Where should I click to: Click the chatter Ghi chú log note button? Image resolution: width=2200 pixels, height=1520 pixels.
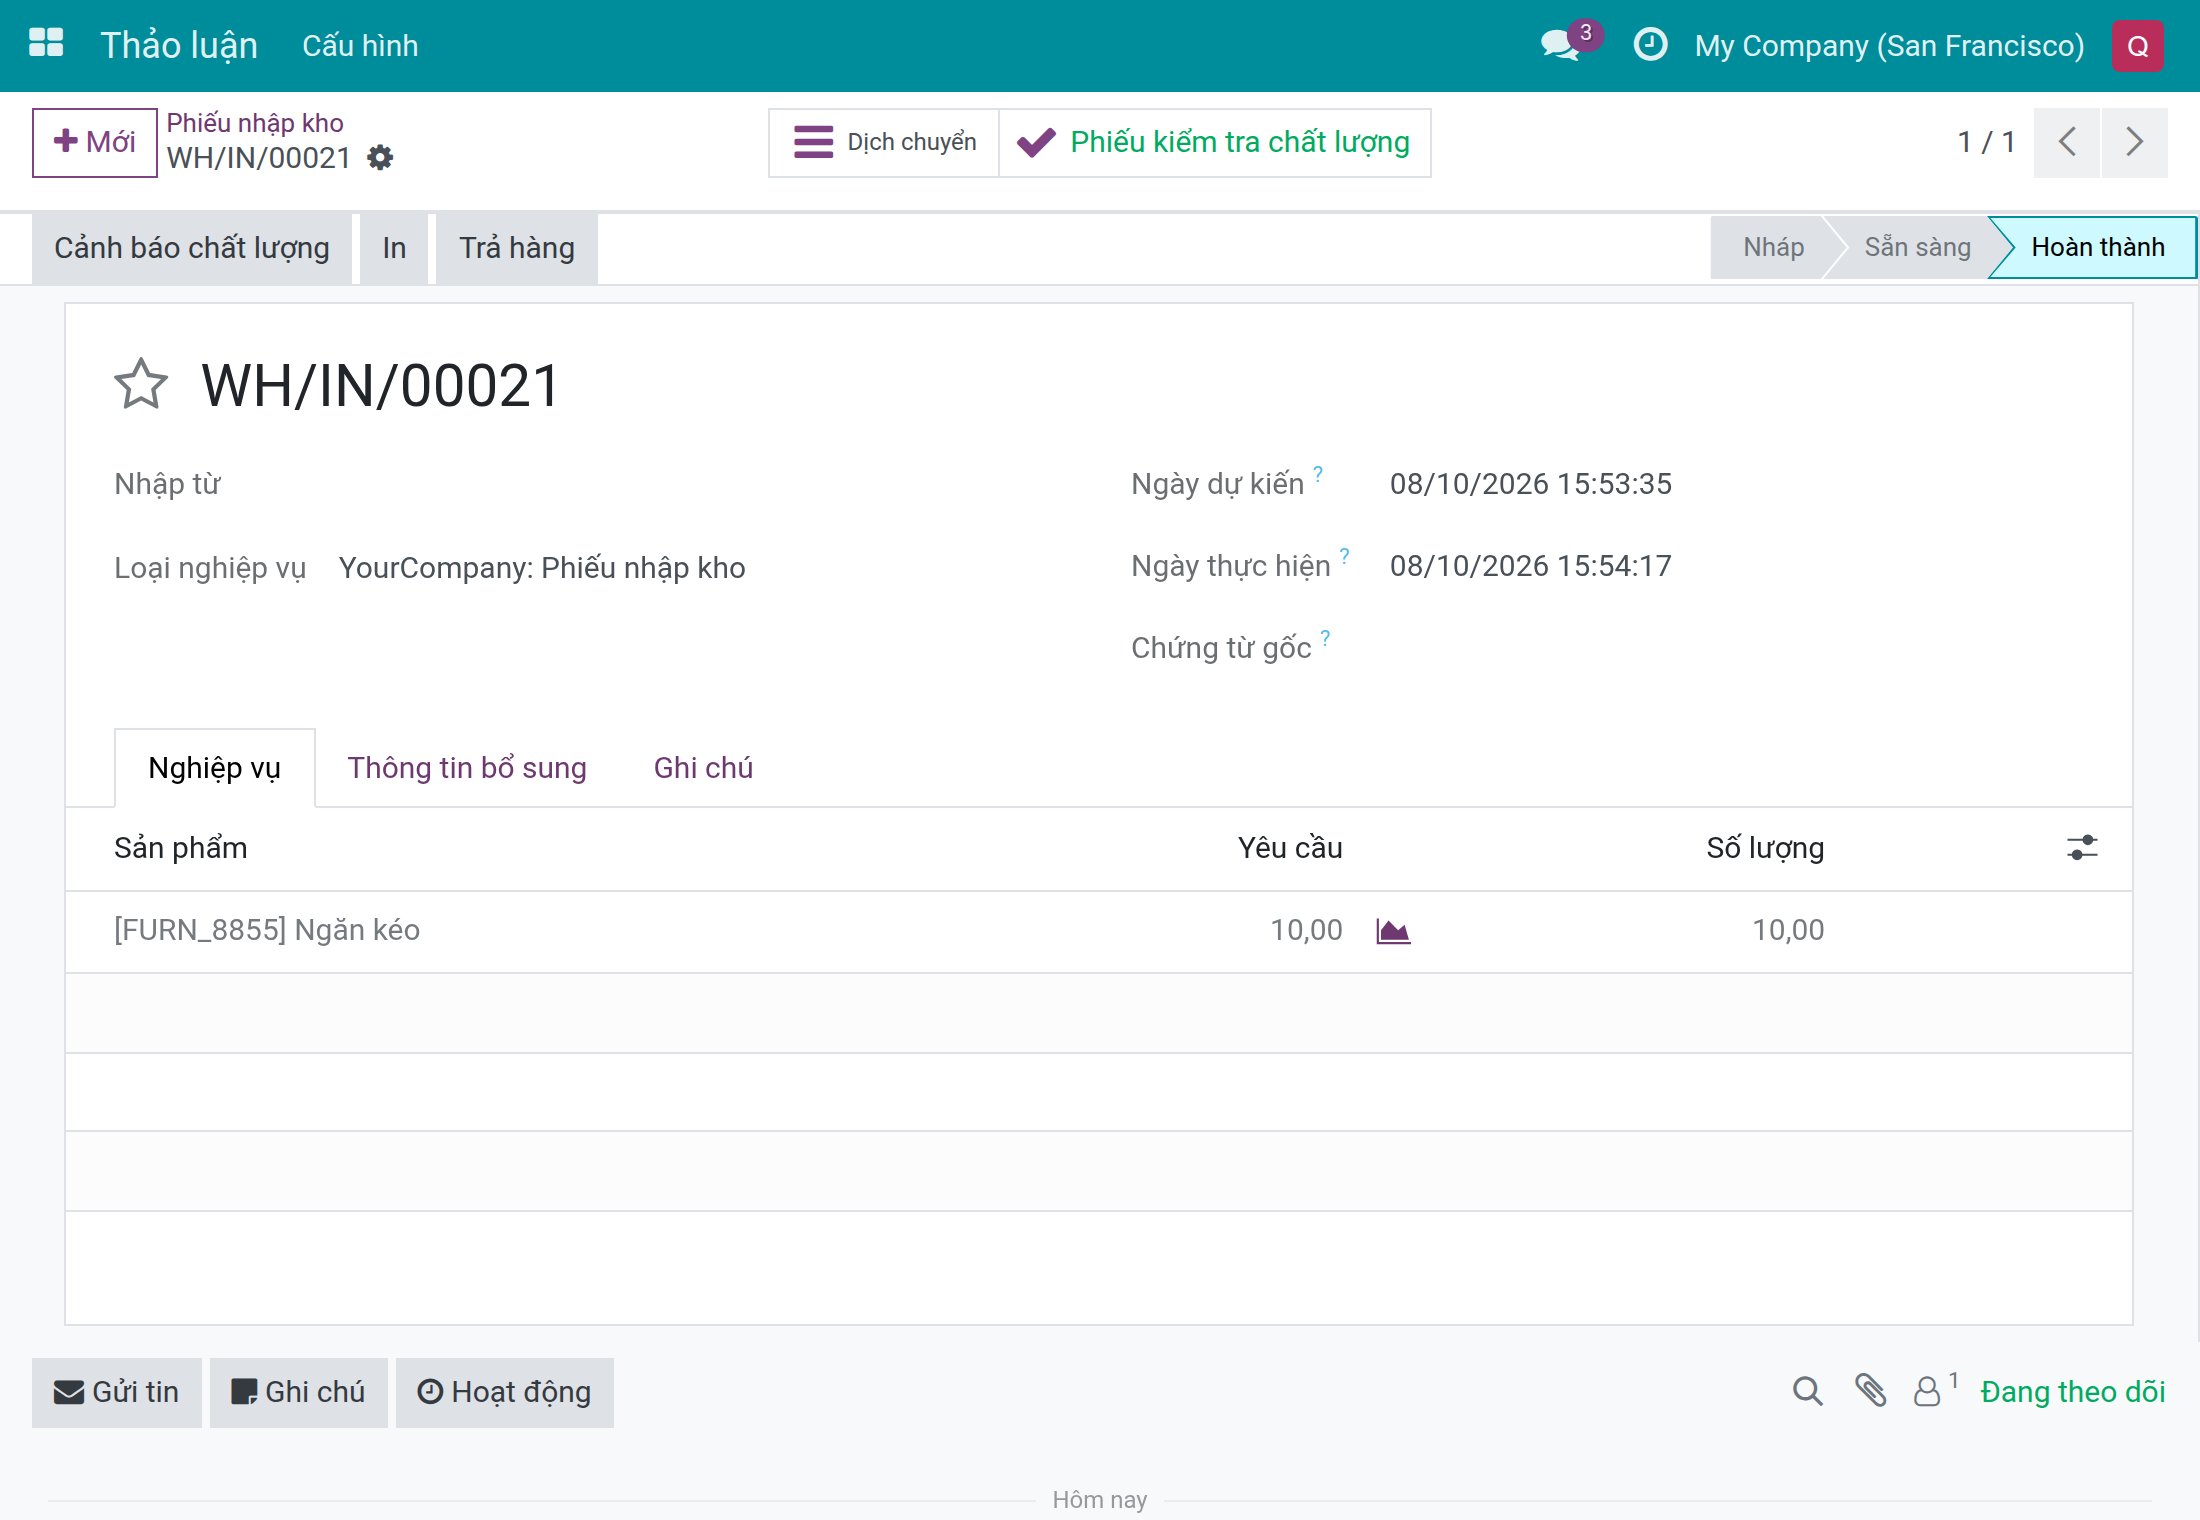[299, 1392]
